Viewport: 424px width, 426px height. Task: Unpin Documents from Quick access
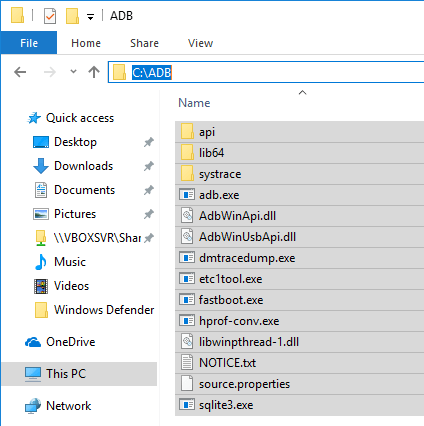tap(149, 190)
